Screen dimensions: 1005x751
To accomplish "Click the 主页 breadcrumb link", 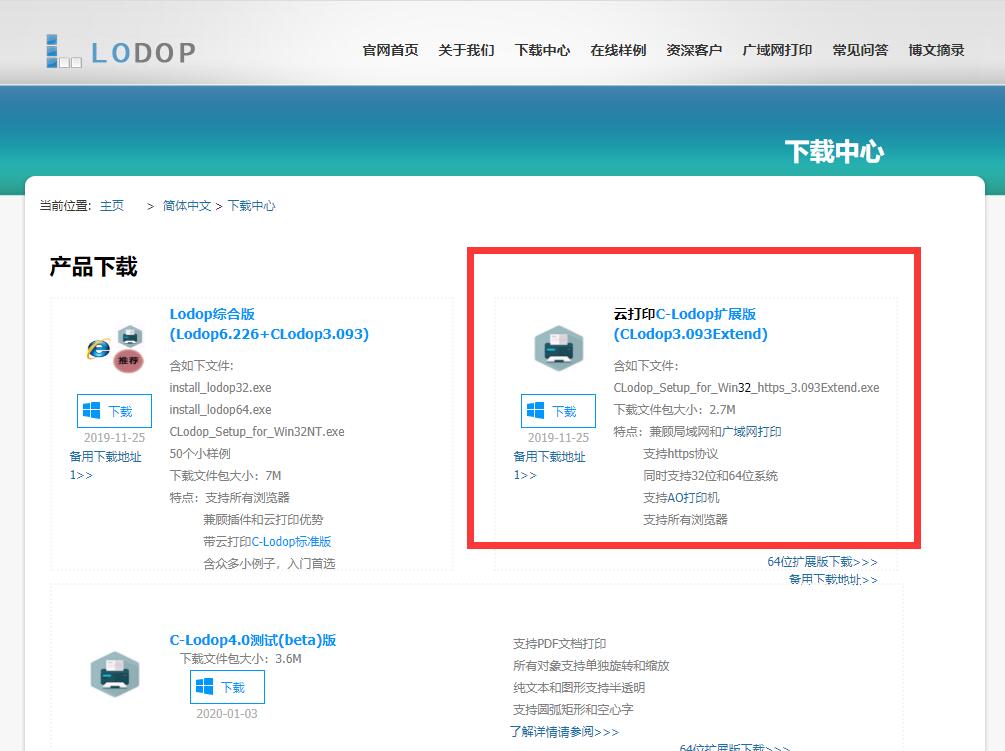I will click(x=112, y=206).
